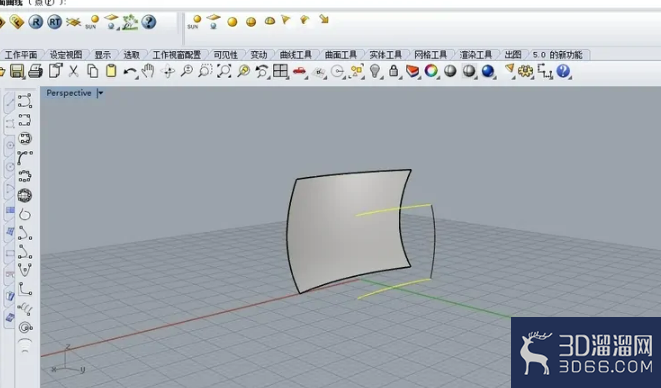Switch to the 工作视窗配置 tab
Screen dimensions: 661x388
[x=177, y=55]
